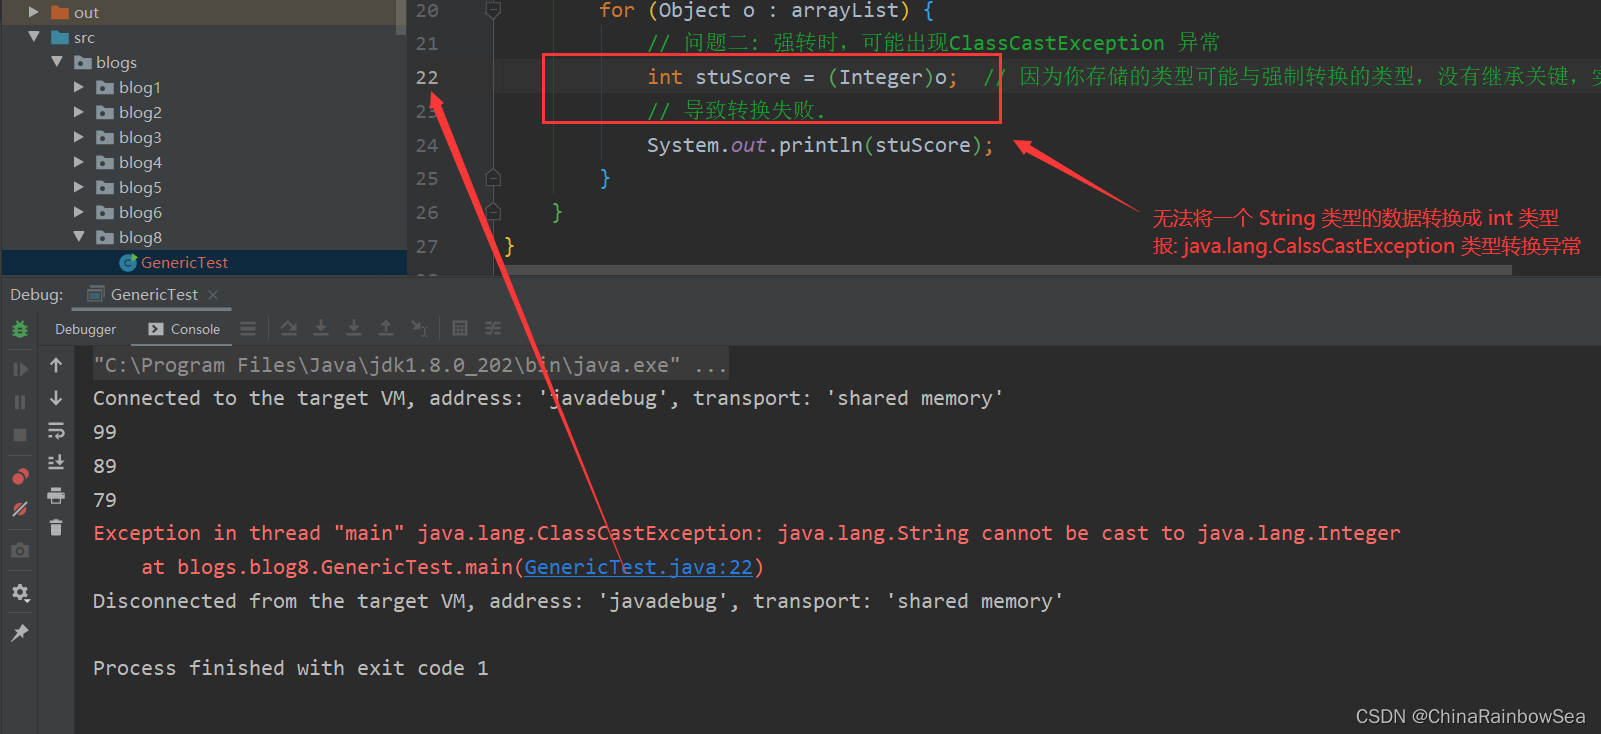
Task: Open the debug settings gear icon
Action: click(20, 592)
